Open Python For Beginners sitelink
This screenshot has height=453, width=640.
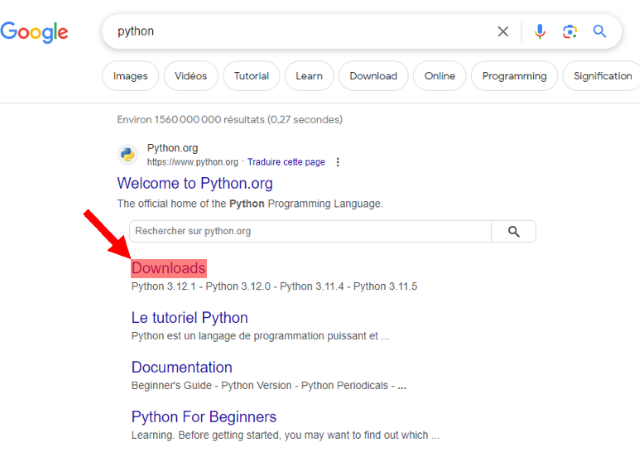204,417
